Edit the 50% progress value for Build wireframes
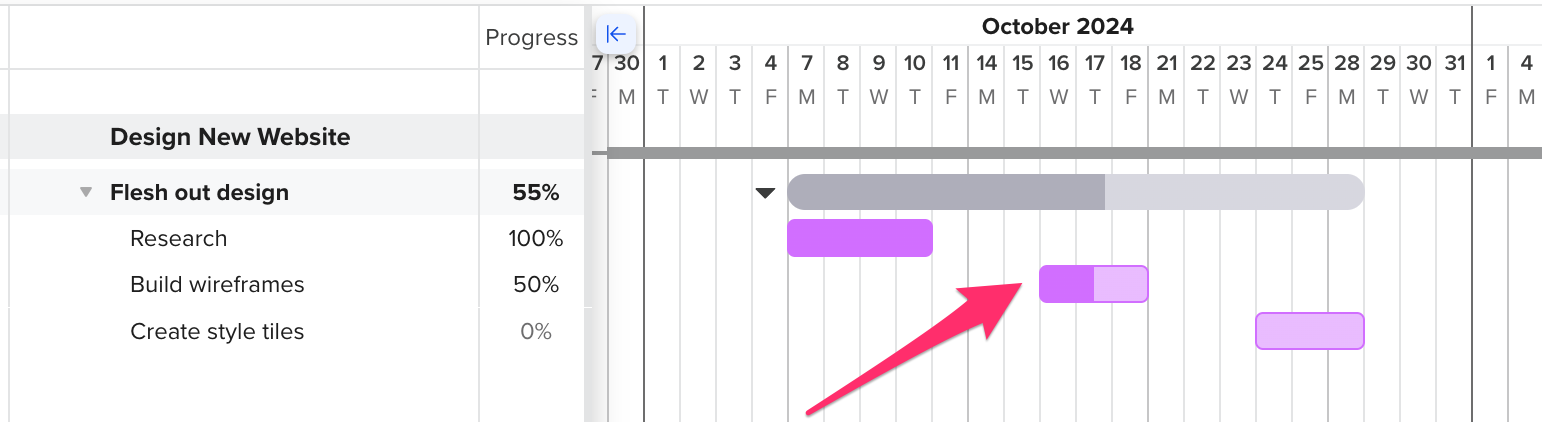 pyautogui.click(x=535, y=285)
